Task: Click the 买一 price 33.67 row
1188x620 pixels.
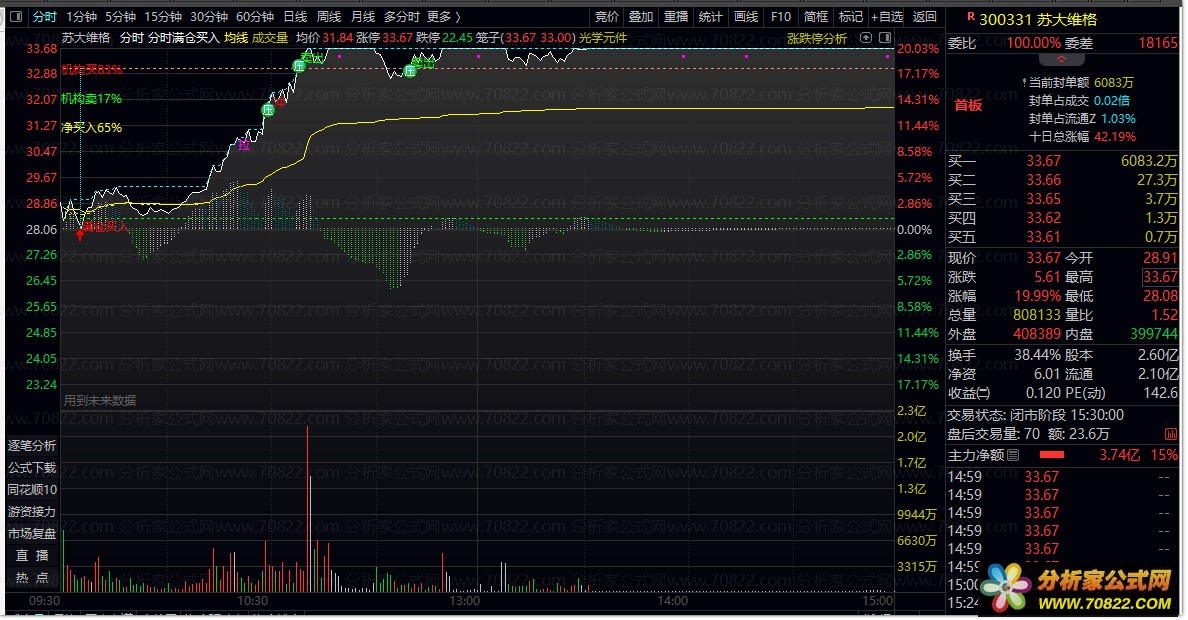Action: [x=1062, y=161]
